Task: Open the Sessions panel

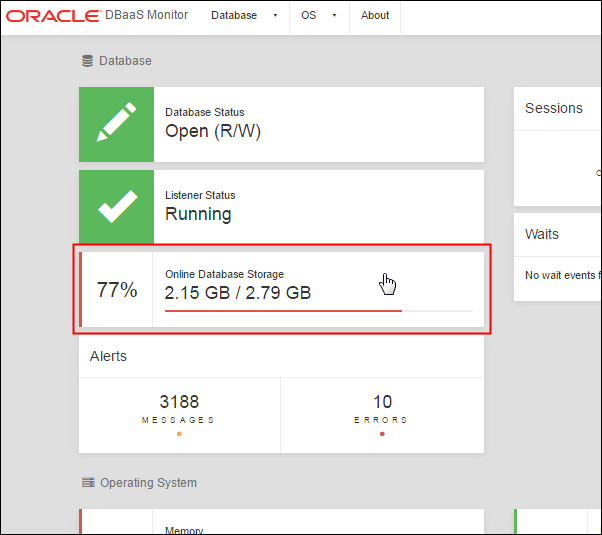Action: pos(553,108)
